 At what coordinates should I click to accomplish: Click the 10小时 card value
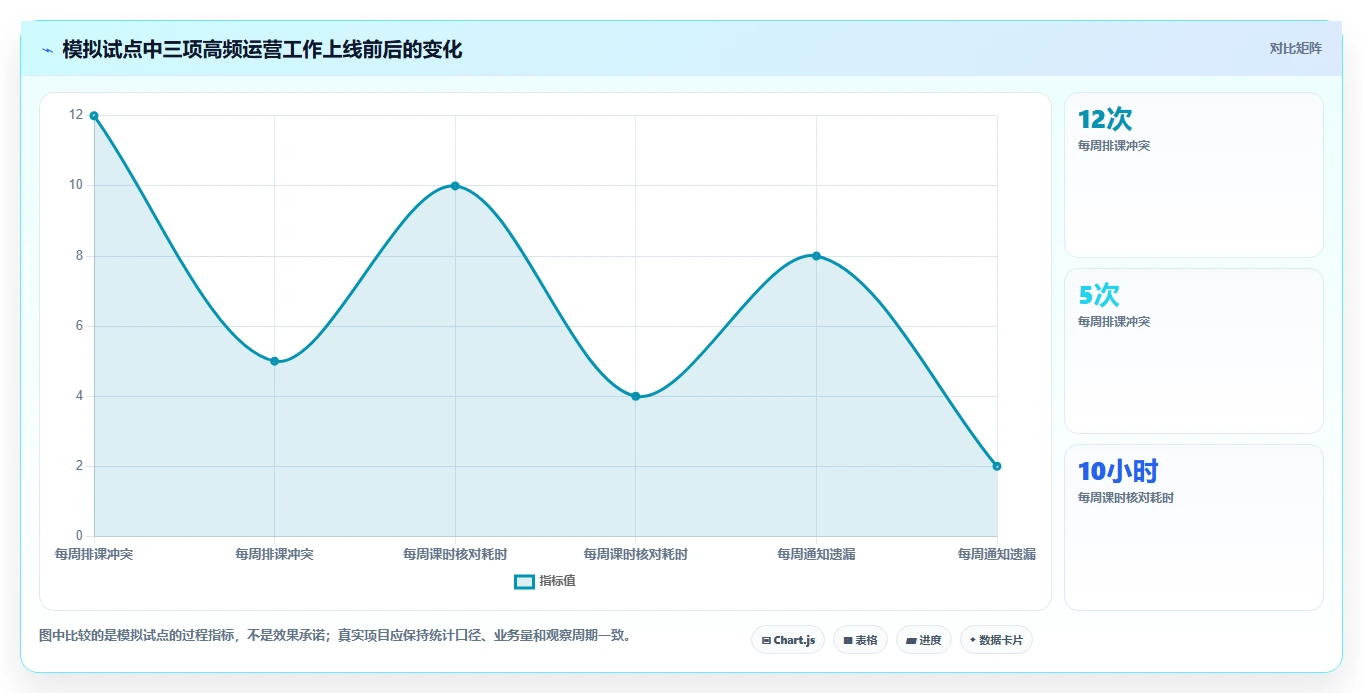point(1118,472)
